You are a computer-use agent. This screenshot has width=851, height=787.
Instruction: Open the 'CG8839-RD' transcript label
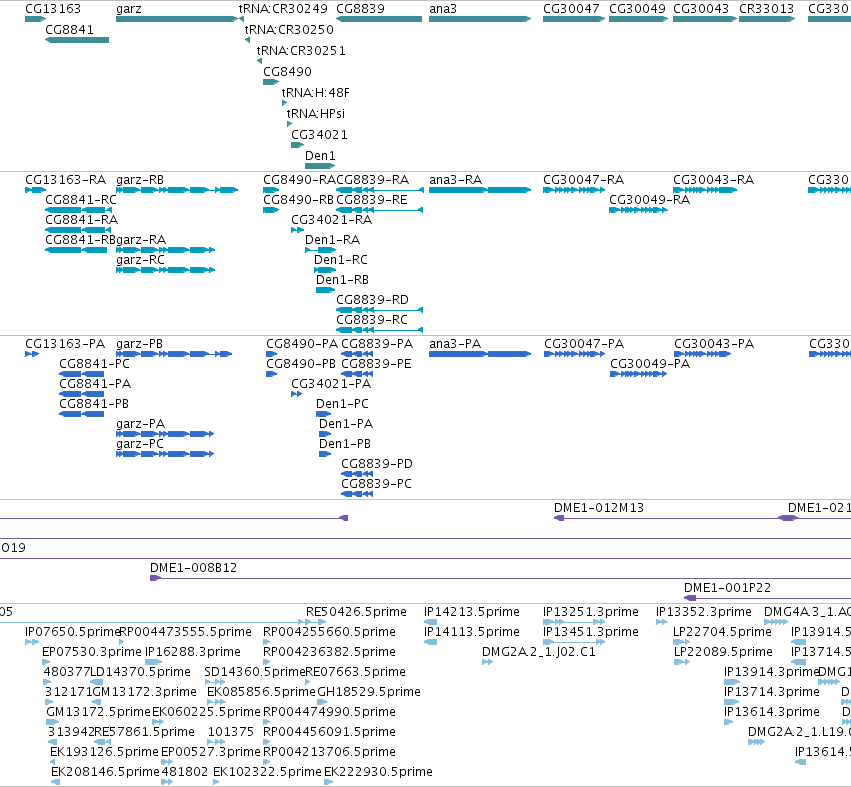click(x=372, y=300)
